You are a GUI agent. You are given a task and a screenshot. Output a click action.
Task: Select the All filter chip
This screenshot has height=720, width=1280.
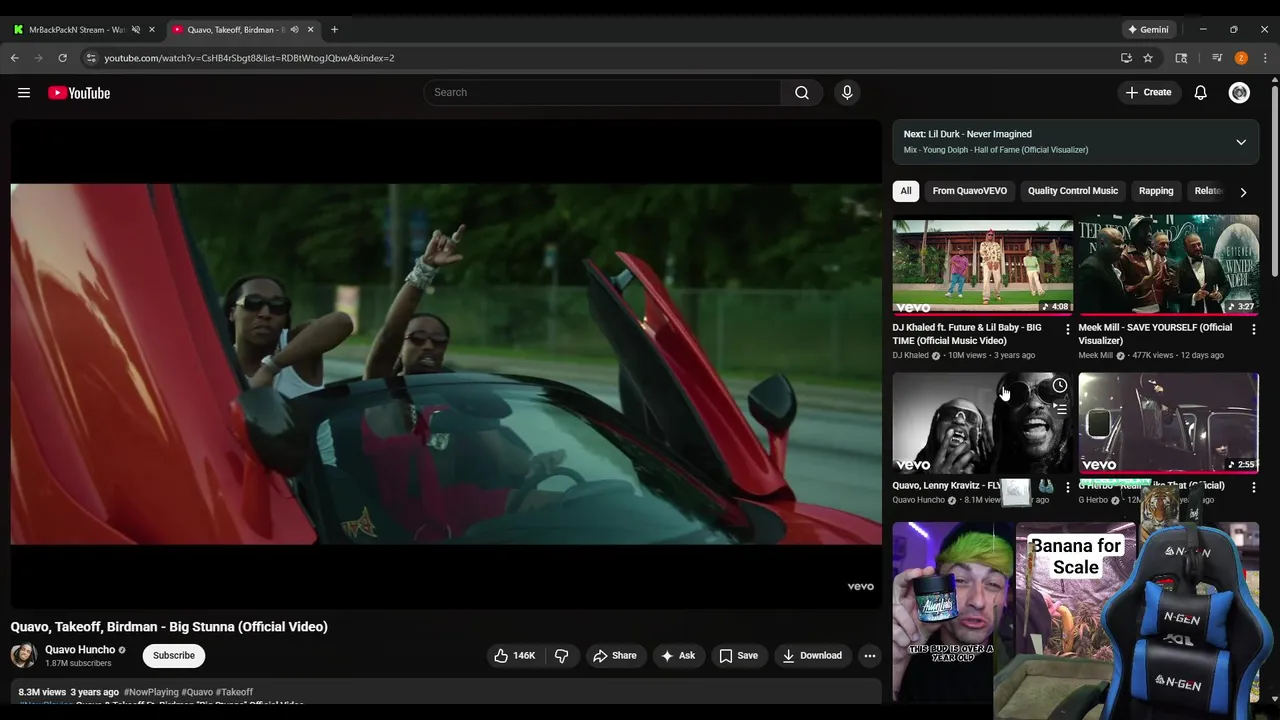point(906,191)
